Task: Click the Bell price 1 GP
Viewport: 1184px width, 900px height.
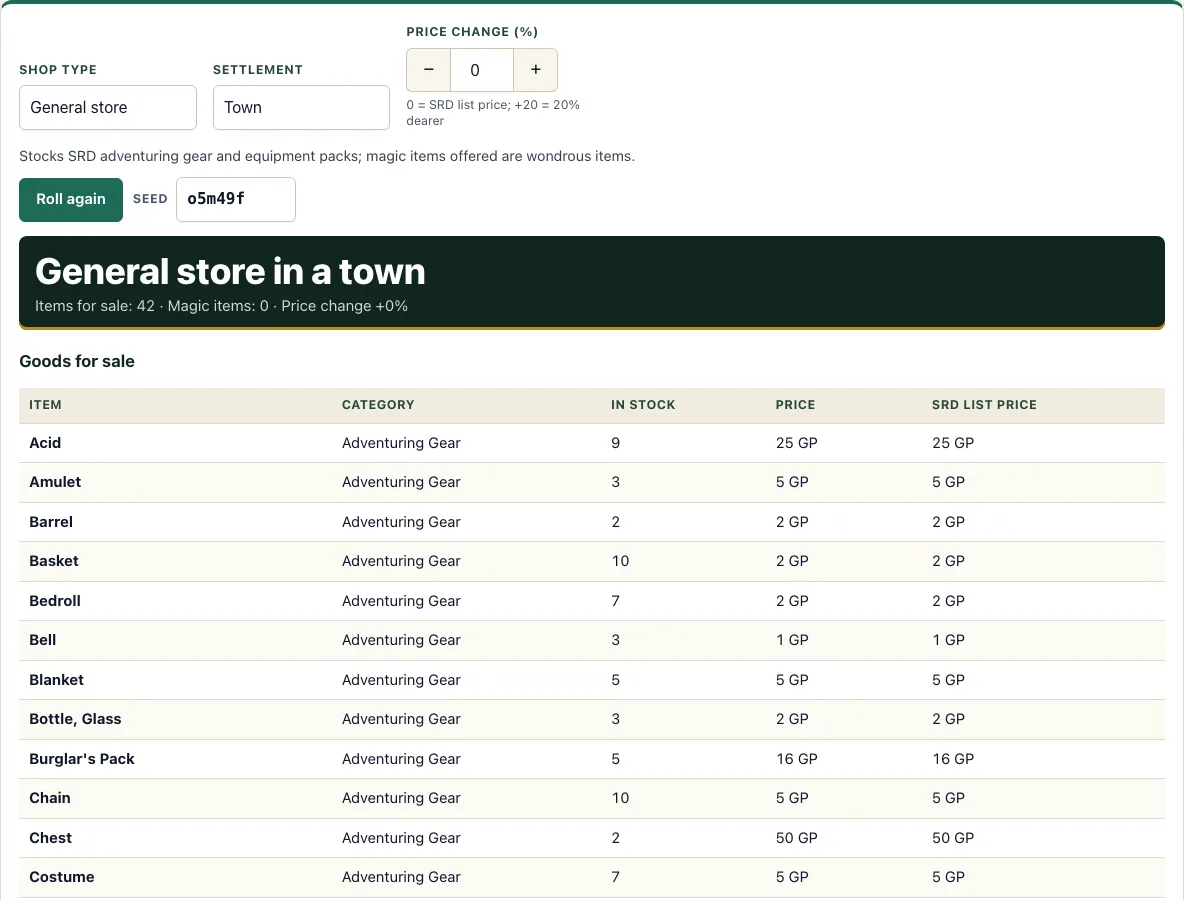Action: pyautogui.click(x=792, y=640)
